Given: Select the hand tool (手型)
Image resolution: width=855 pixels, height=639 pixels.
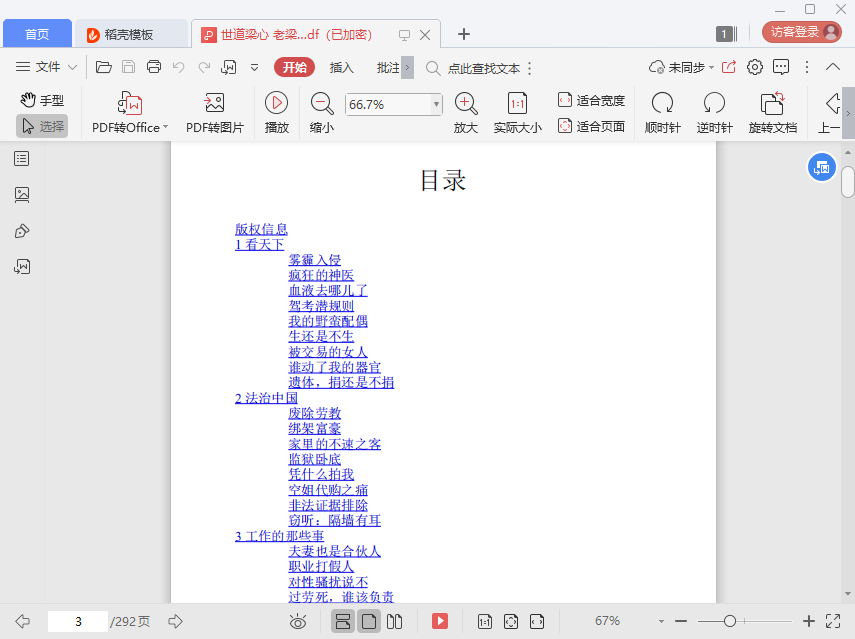Looking at the screenshot, I should [x=43, y=100].
